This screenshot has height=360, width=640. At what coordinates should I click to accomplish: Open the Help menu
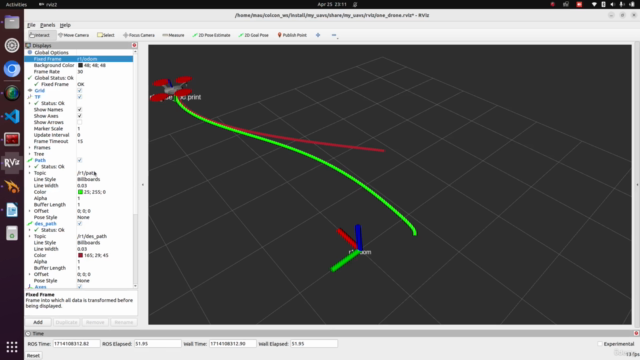tap(65, 25)
